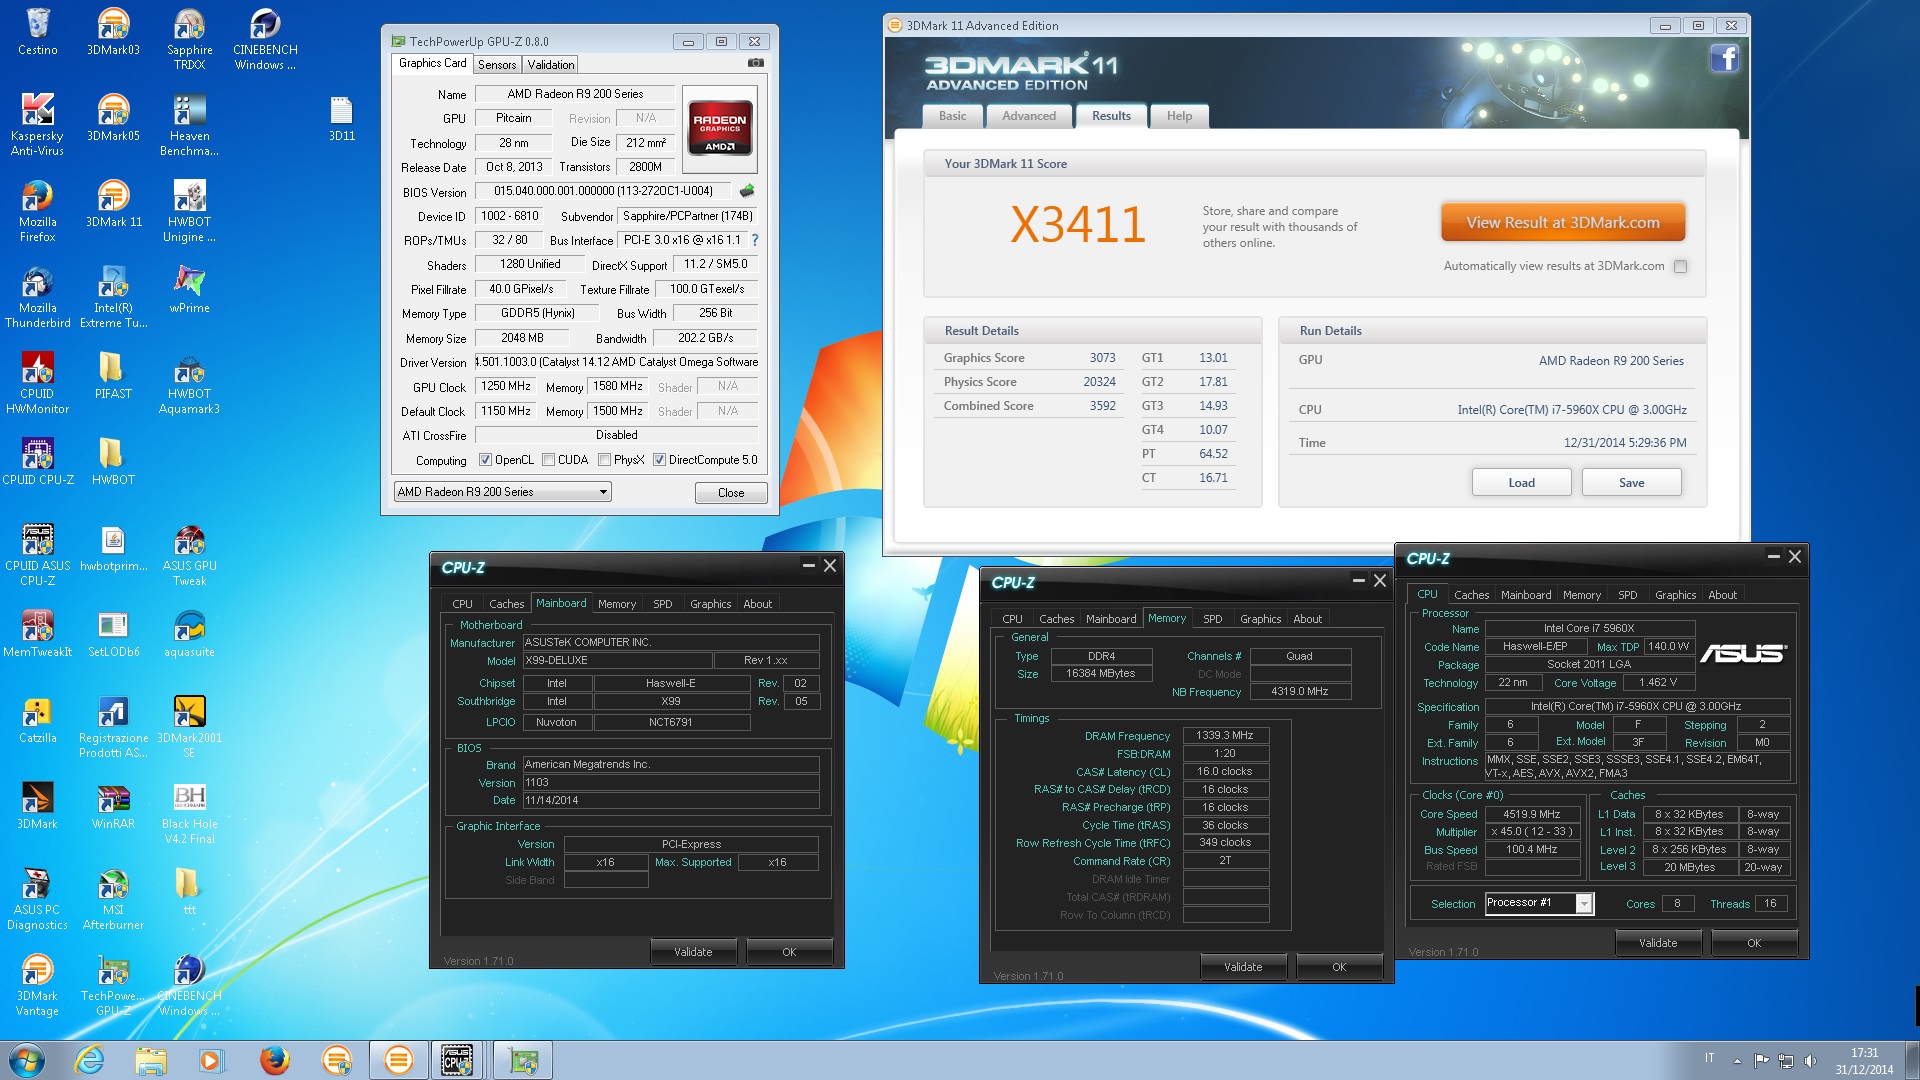The image size is (1920, 1080).
Task: Click View Result at 3DMark.com button
Action: coord(1563,223)
